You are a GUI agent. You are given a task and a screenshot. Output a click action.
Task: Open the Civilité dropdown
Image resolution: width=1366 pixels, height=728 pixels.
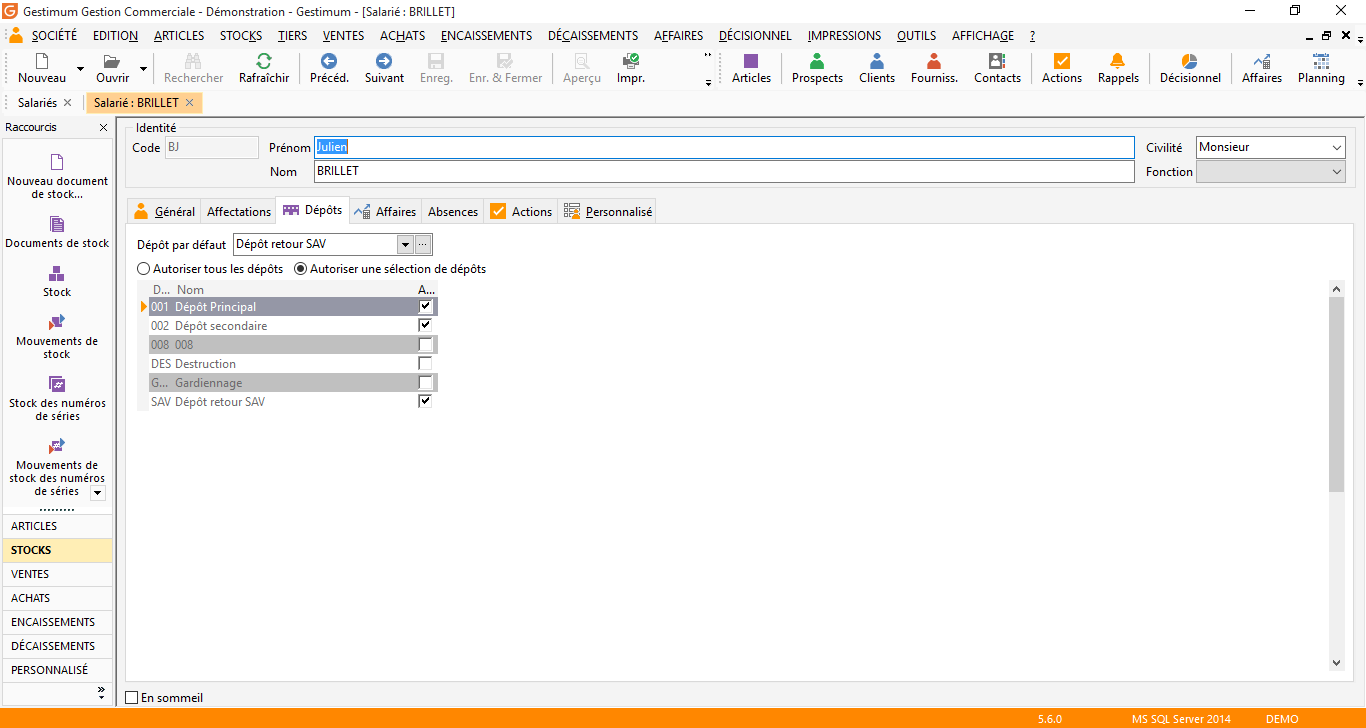[1337, 147]
